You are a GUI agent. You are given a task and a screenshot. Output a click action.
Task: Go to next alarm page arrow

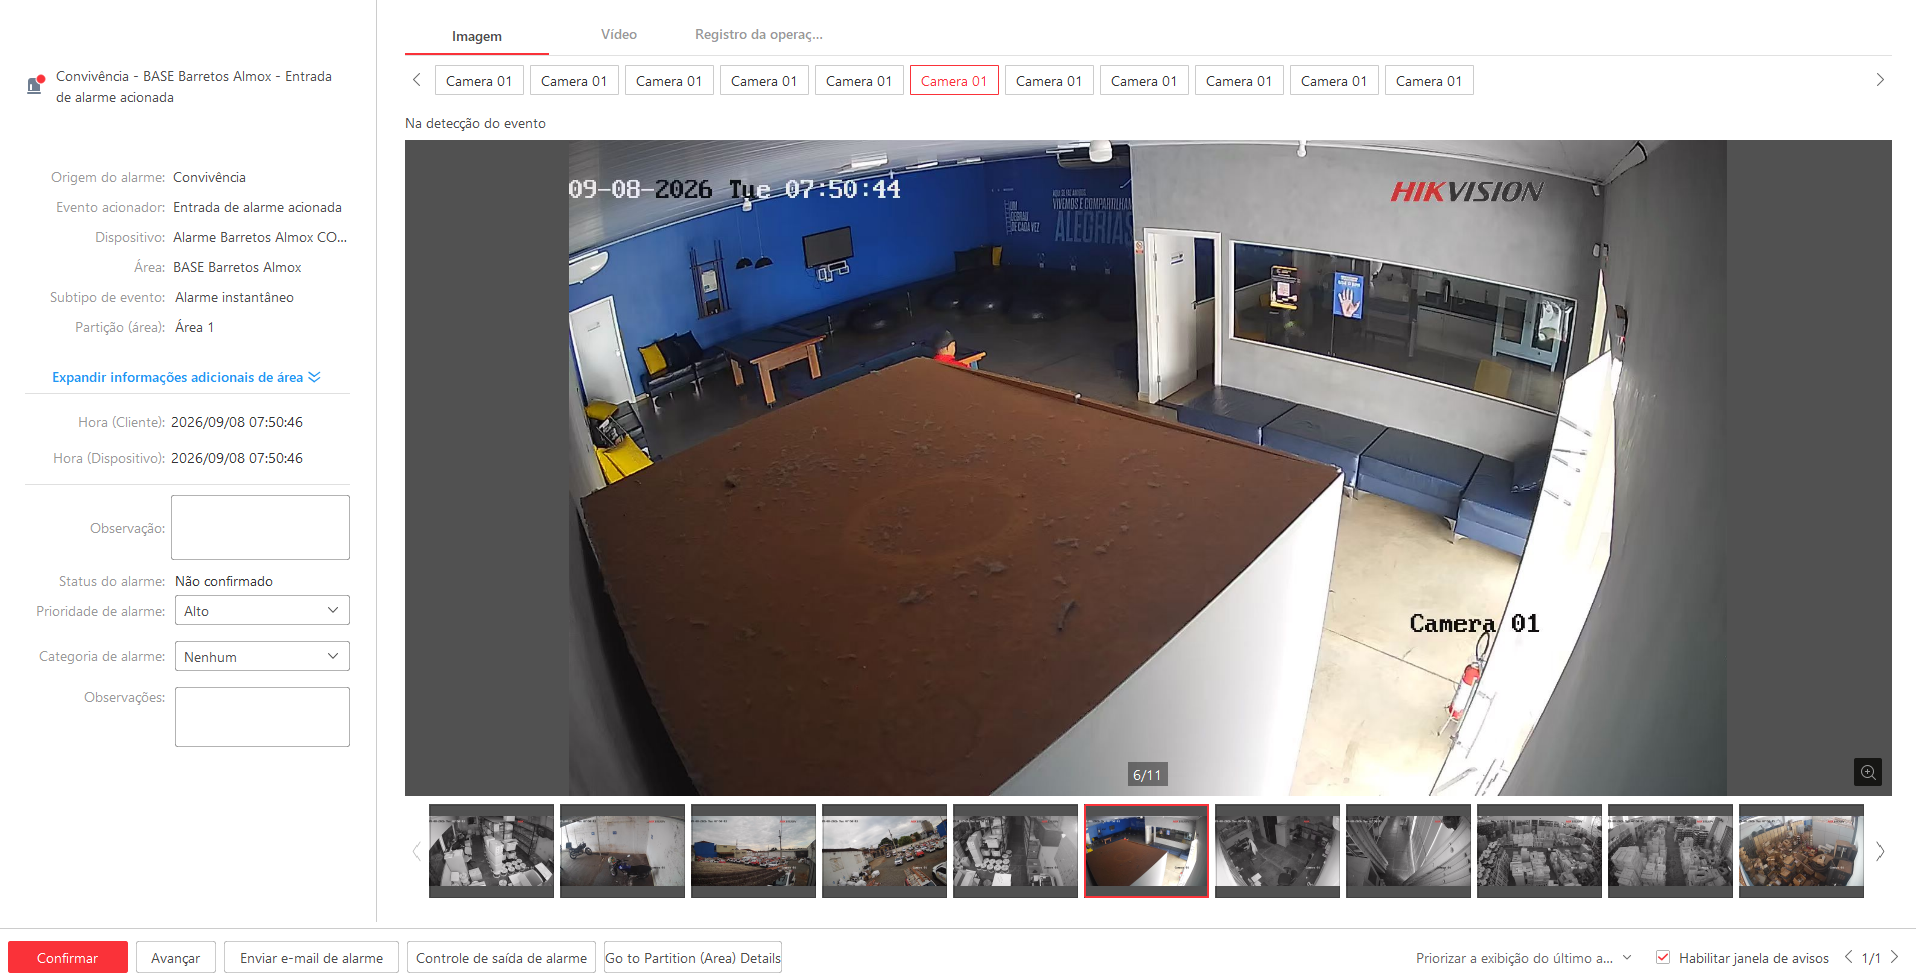pyautogui.click(x=1894, y=957)
